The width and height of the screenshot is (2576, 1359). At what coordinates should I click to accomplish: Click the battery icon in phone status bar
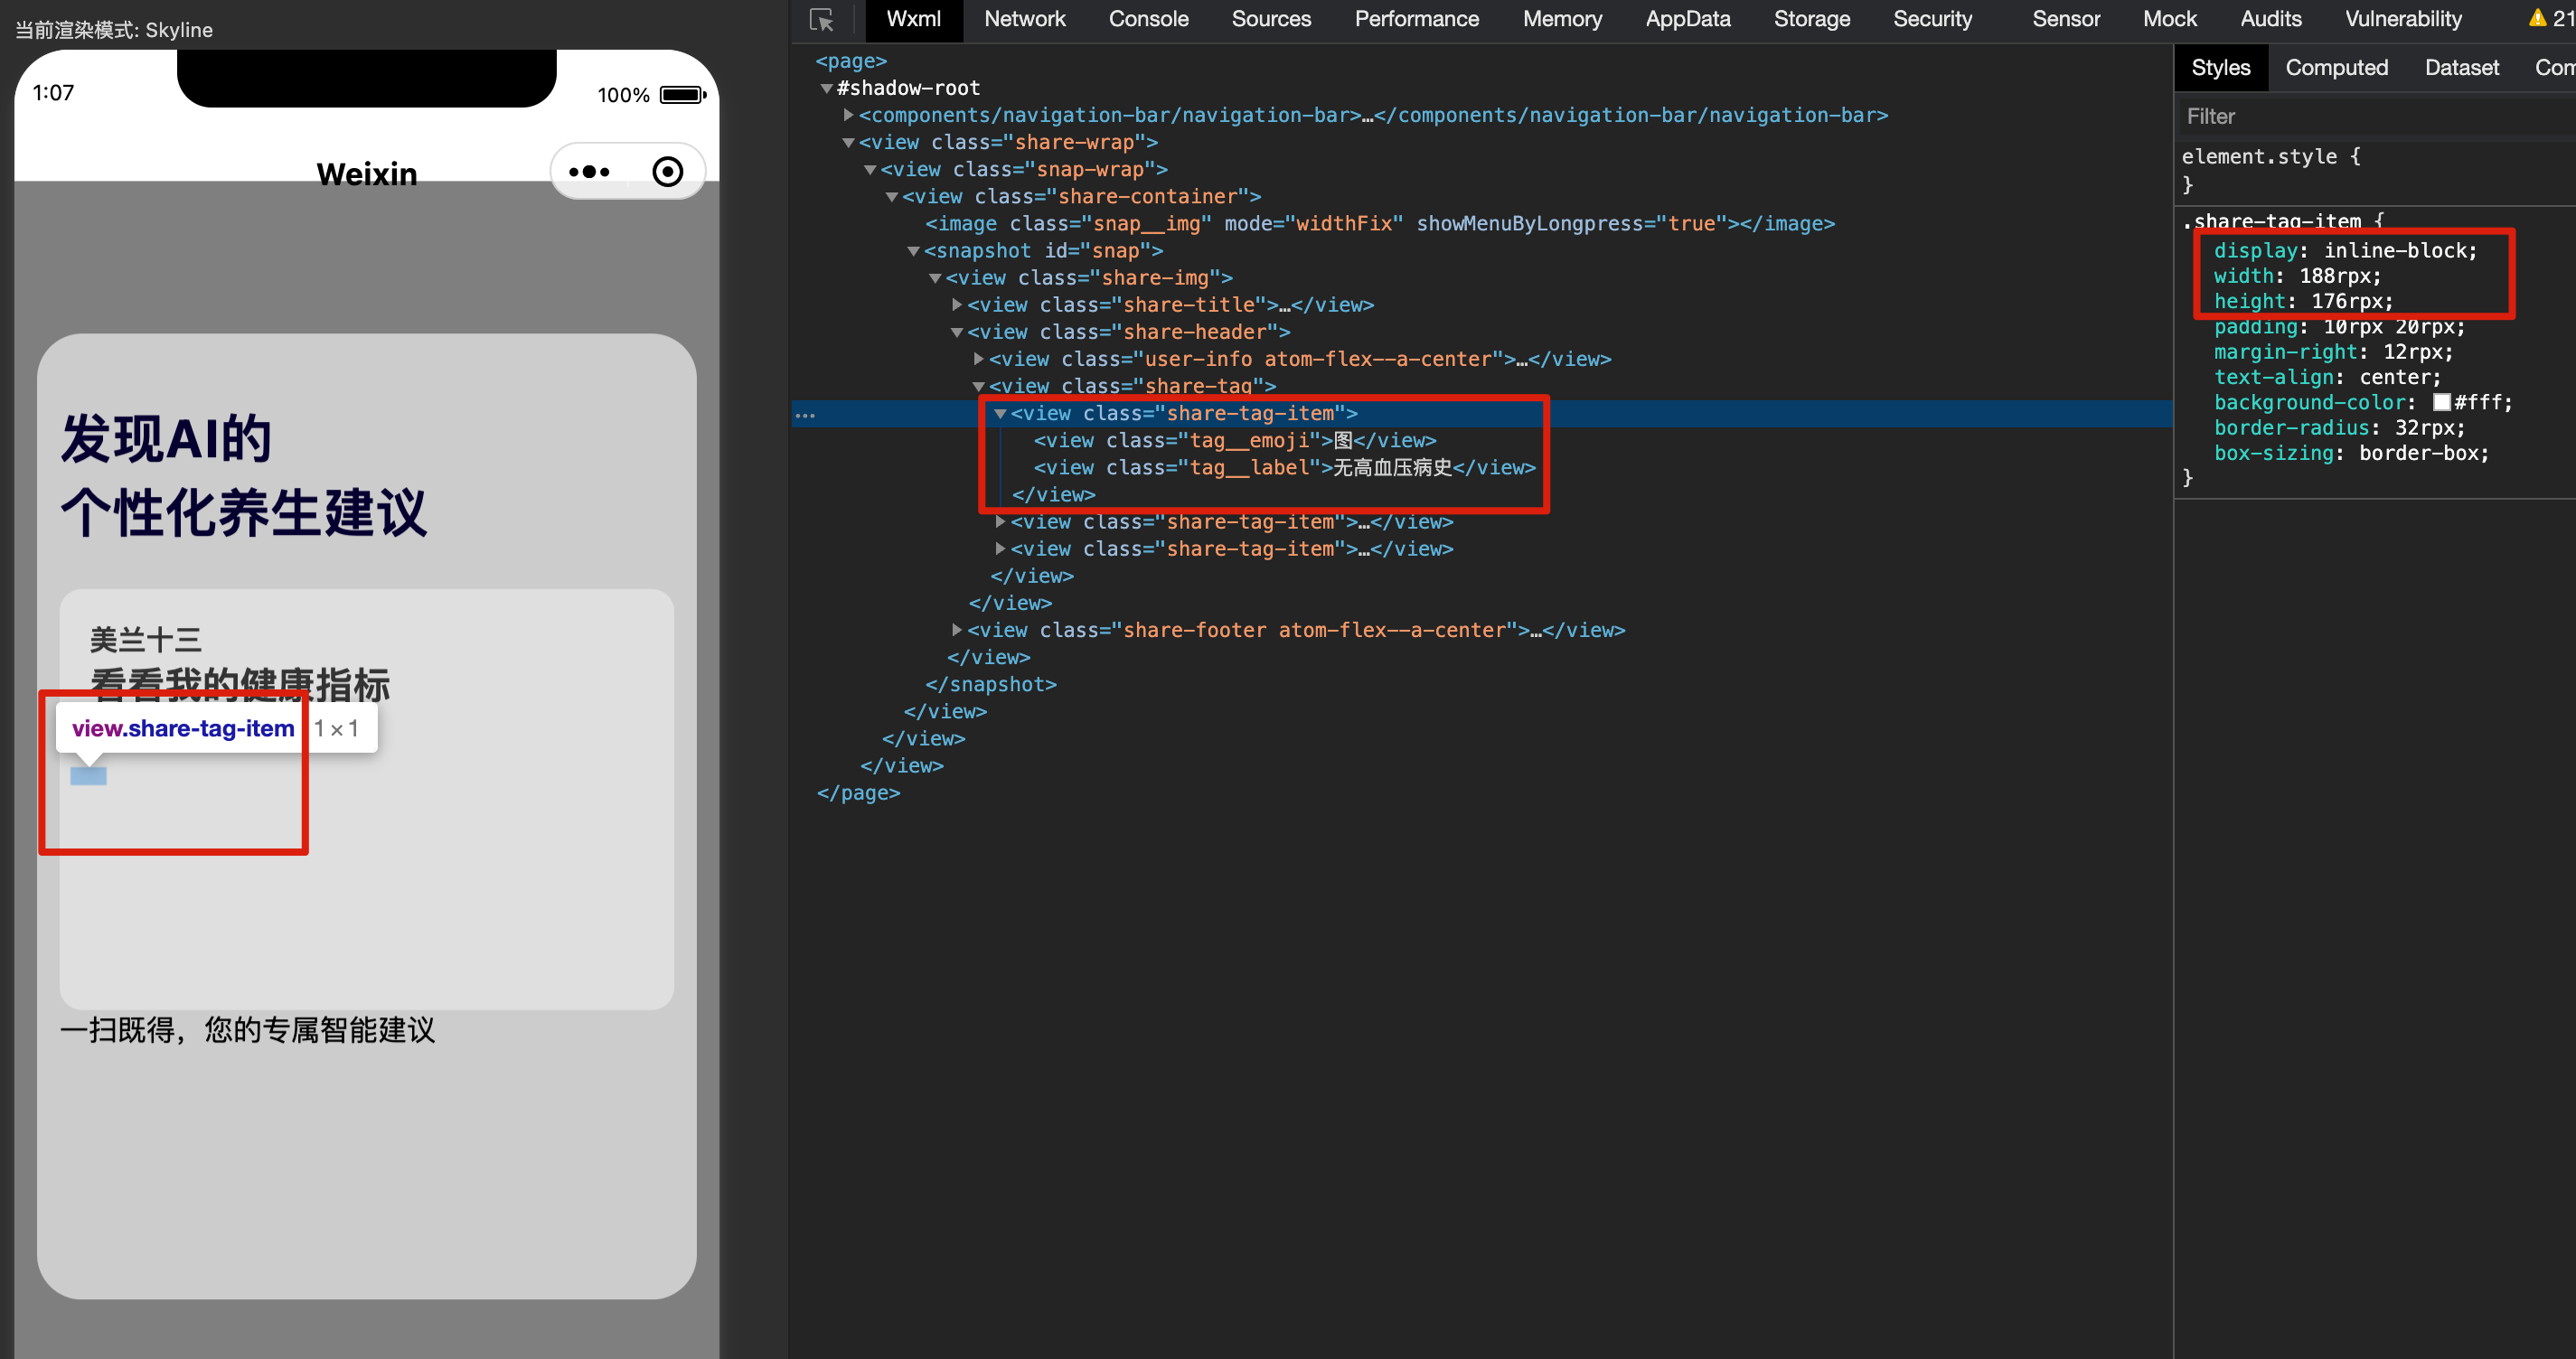coord(683,95)
